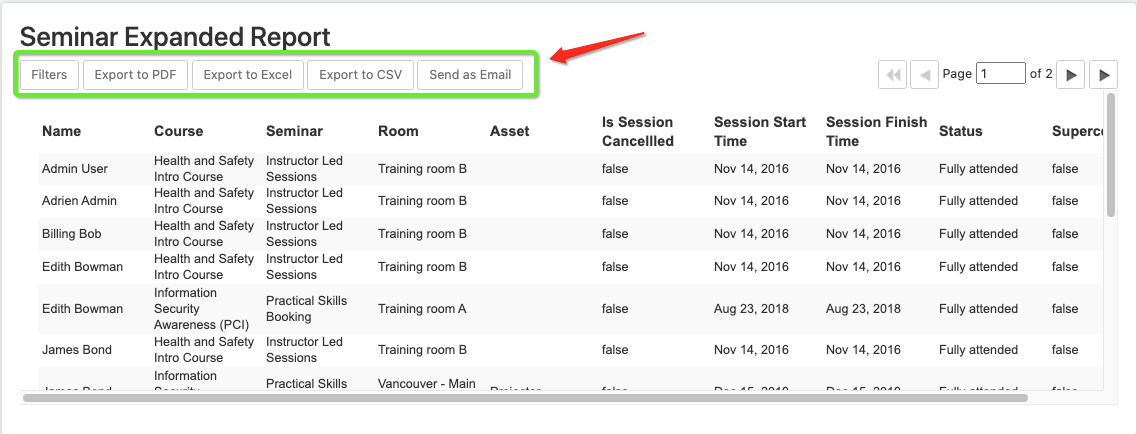Advance to next page arrow beside 'of 2'

click(1071, 75)
